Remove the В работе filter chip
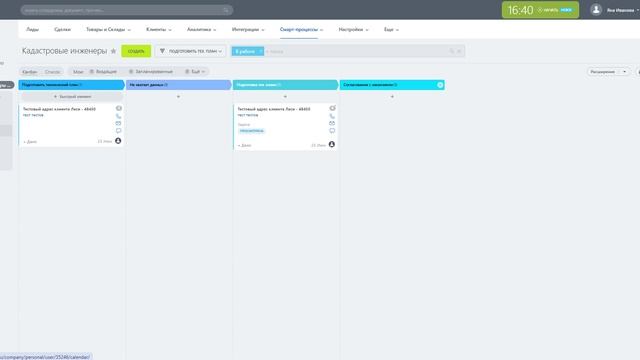Screen dimensions: 640x360 coord(260,51)
